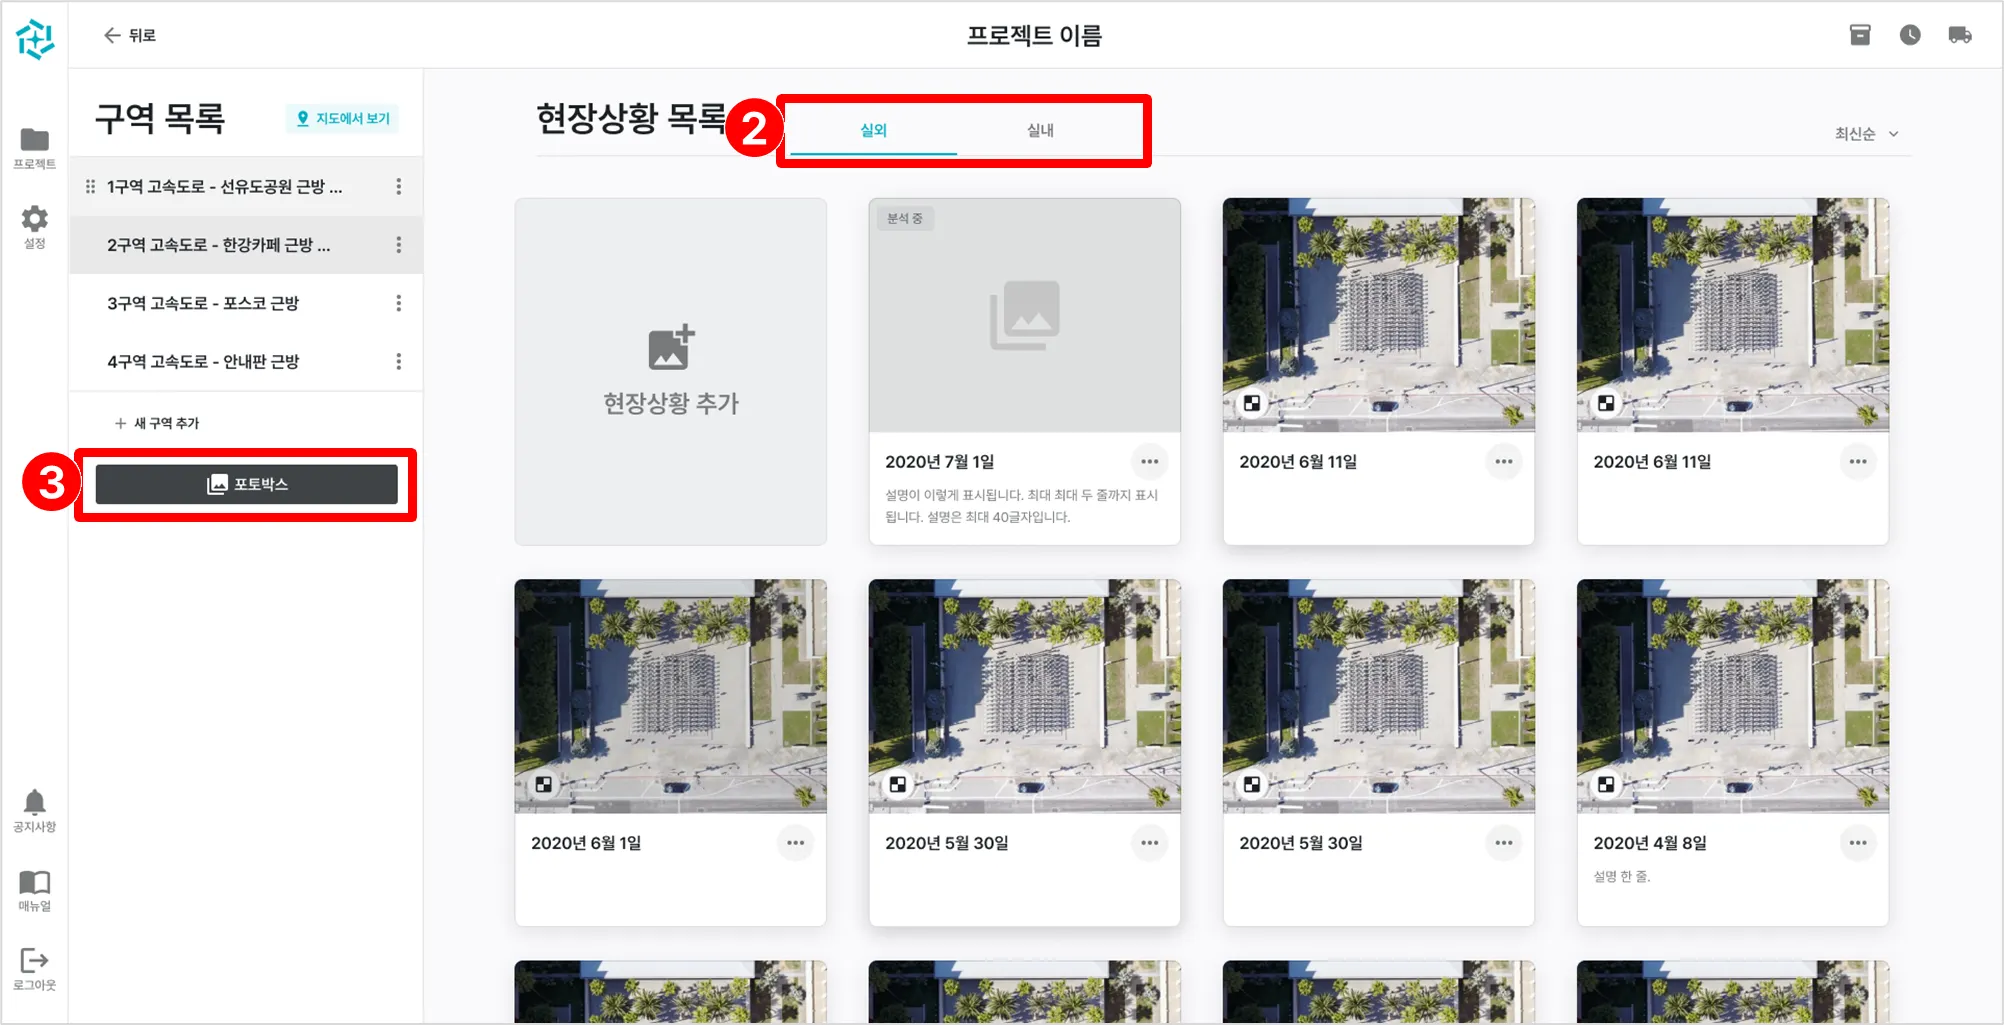This screenshot has height=1025, width=2004.
Task: Click the 현장상황 추가 card
Action: coord(671,372)
